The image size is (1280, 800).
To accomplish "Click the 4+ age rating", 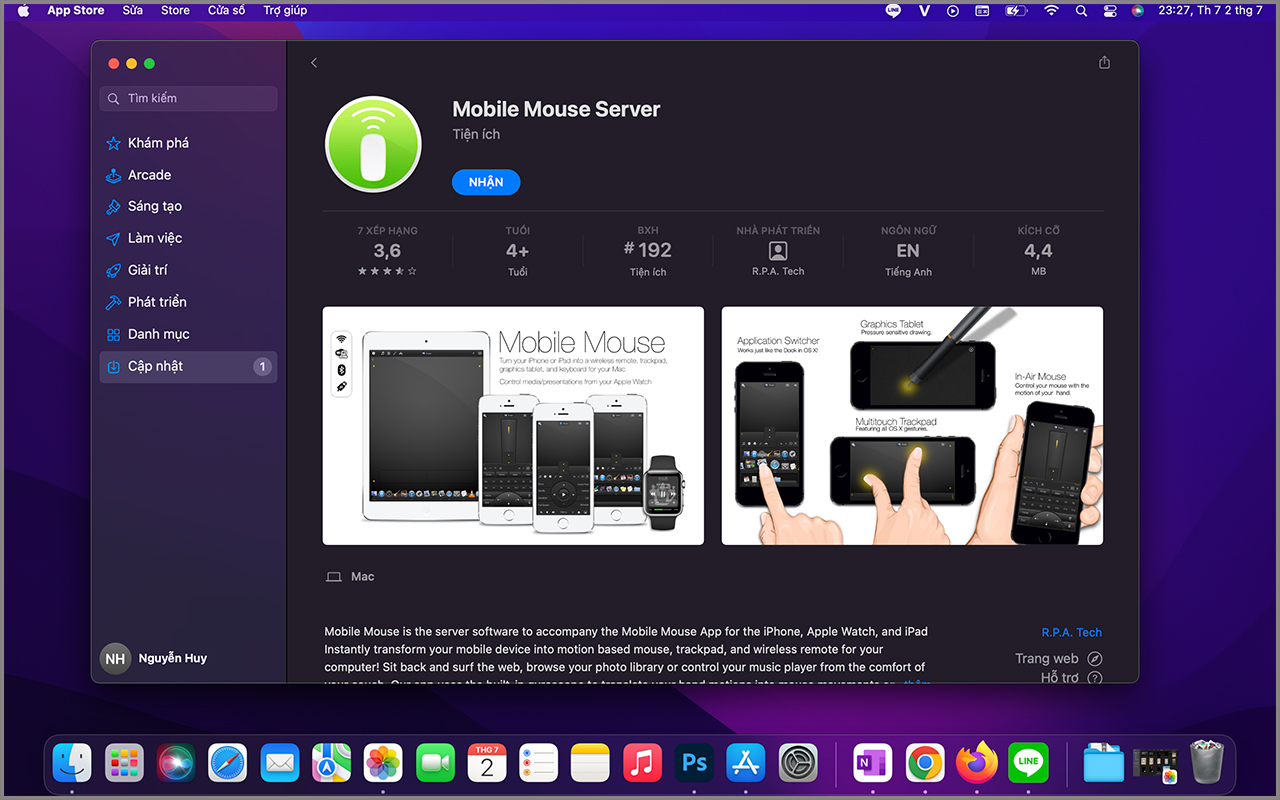I will coord(517,251).
